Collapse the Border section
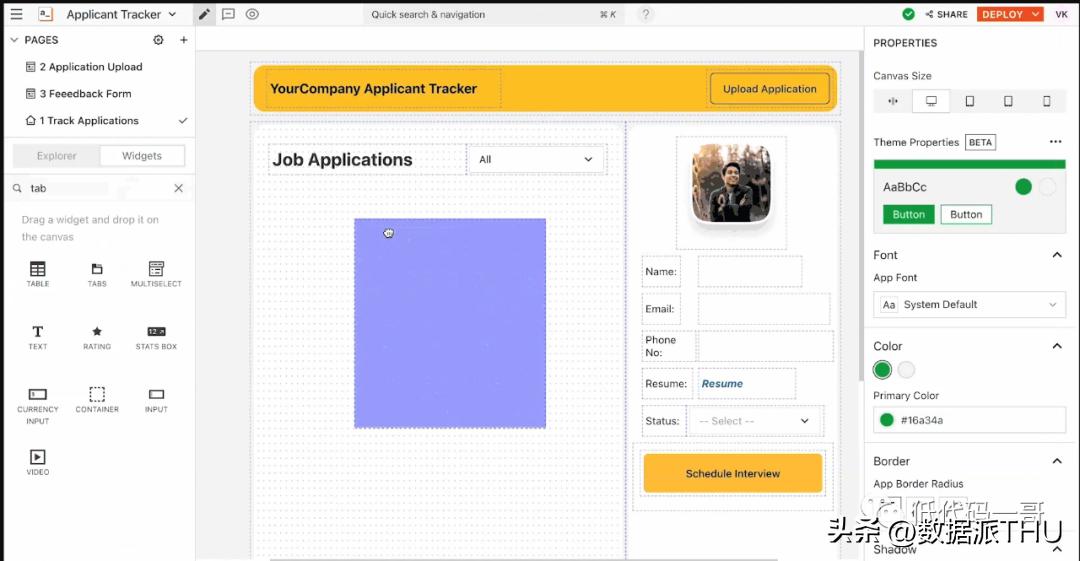Screen dimensions: 1080x561 (1057, 461)
